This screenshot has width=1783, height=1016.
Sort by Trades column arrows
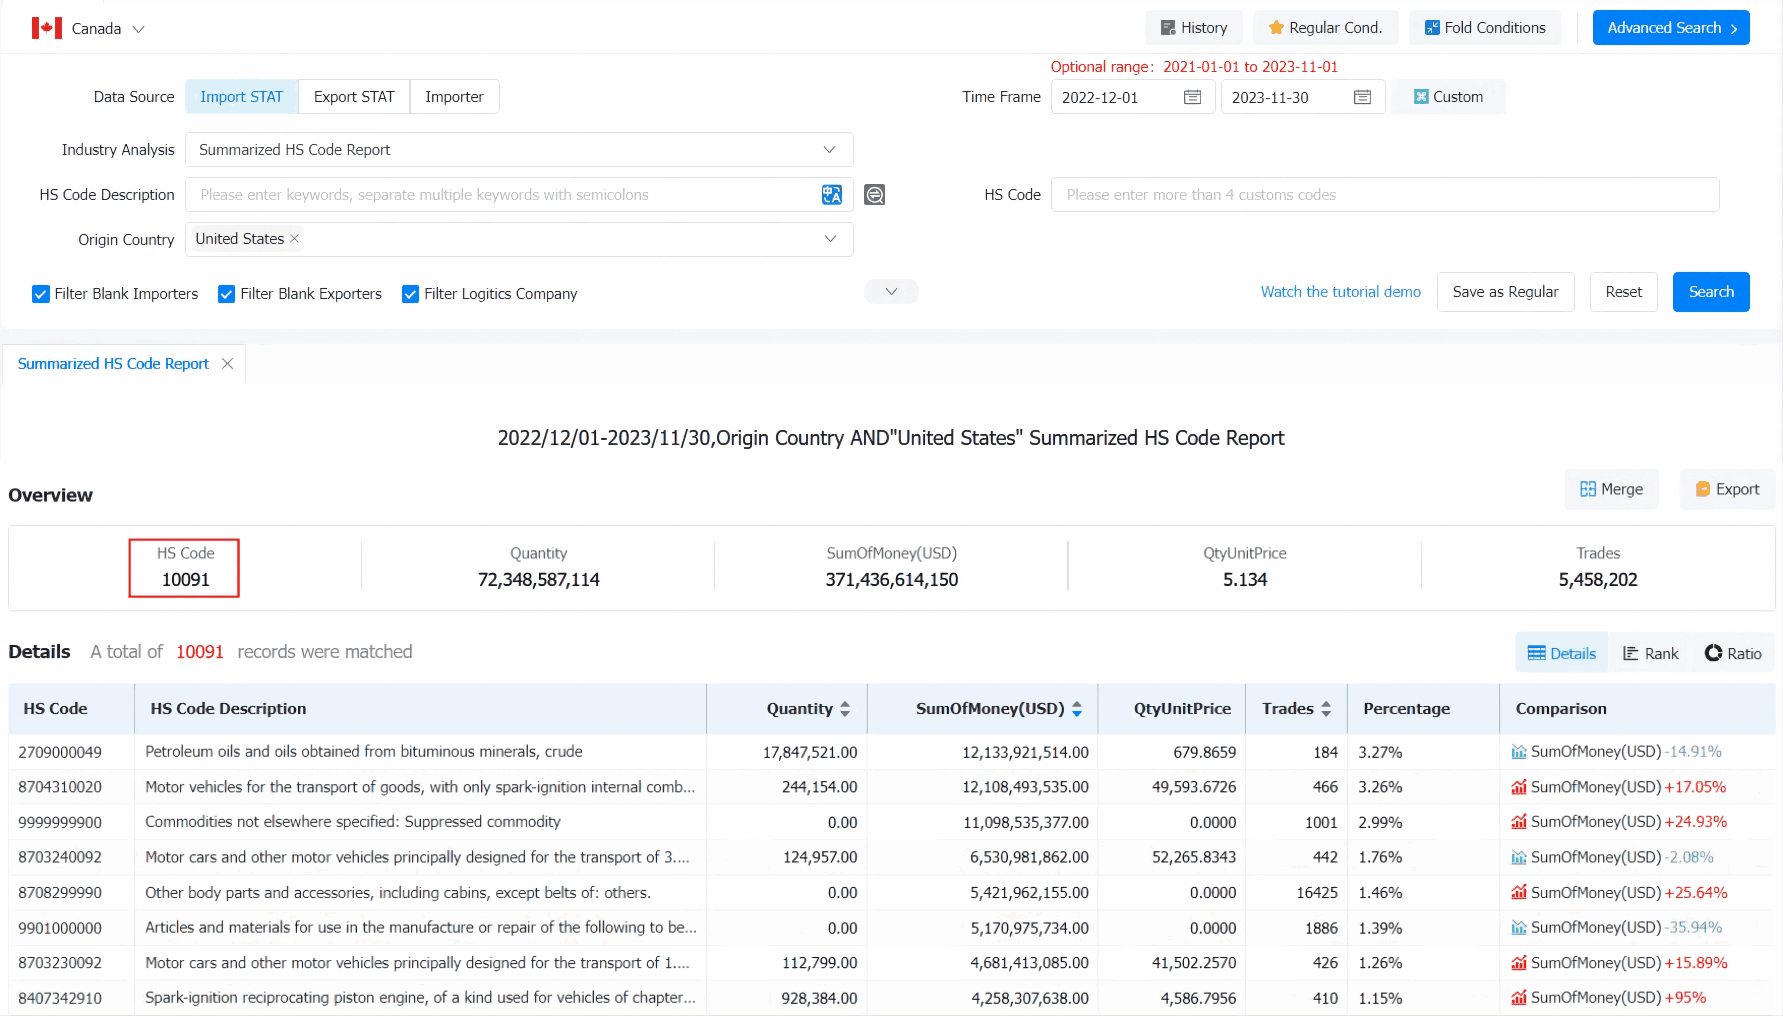[x=1326, y=709]
